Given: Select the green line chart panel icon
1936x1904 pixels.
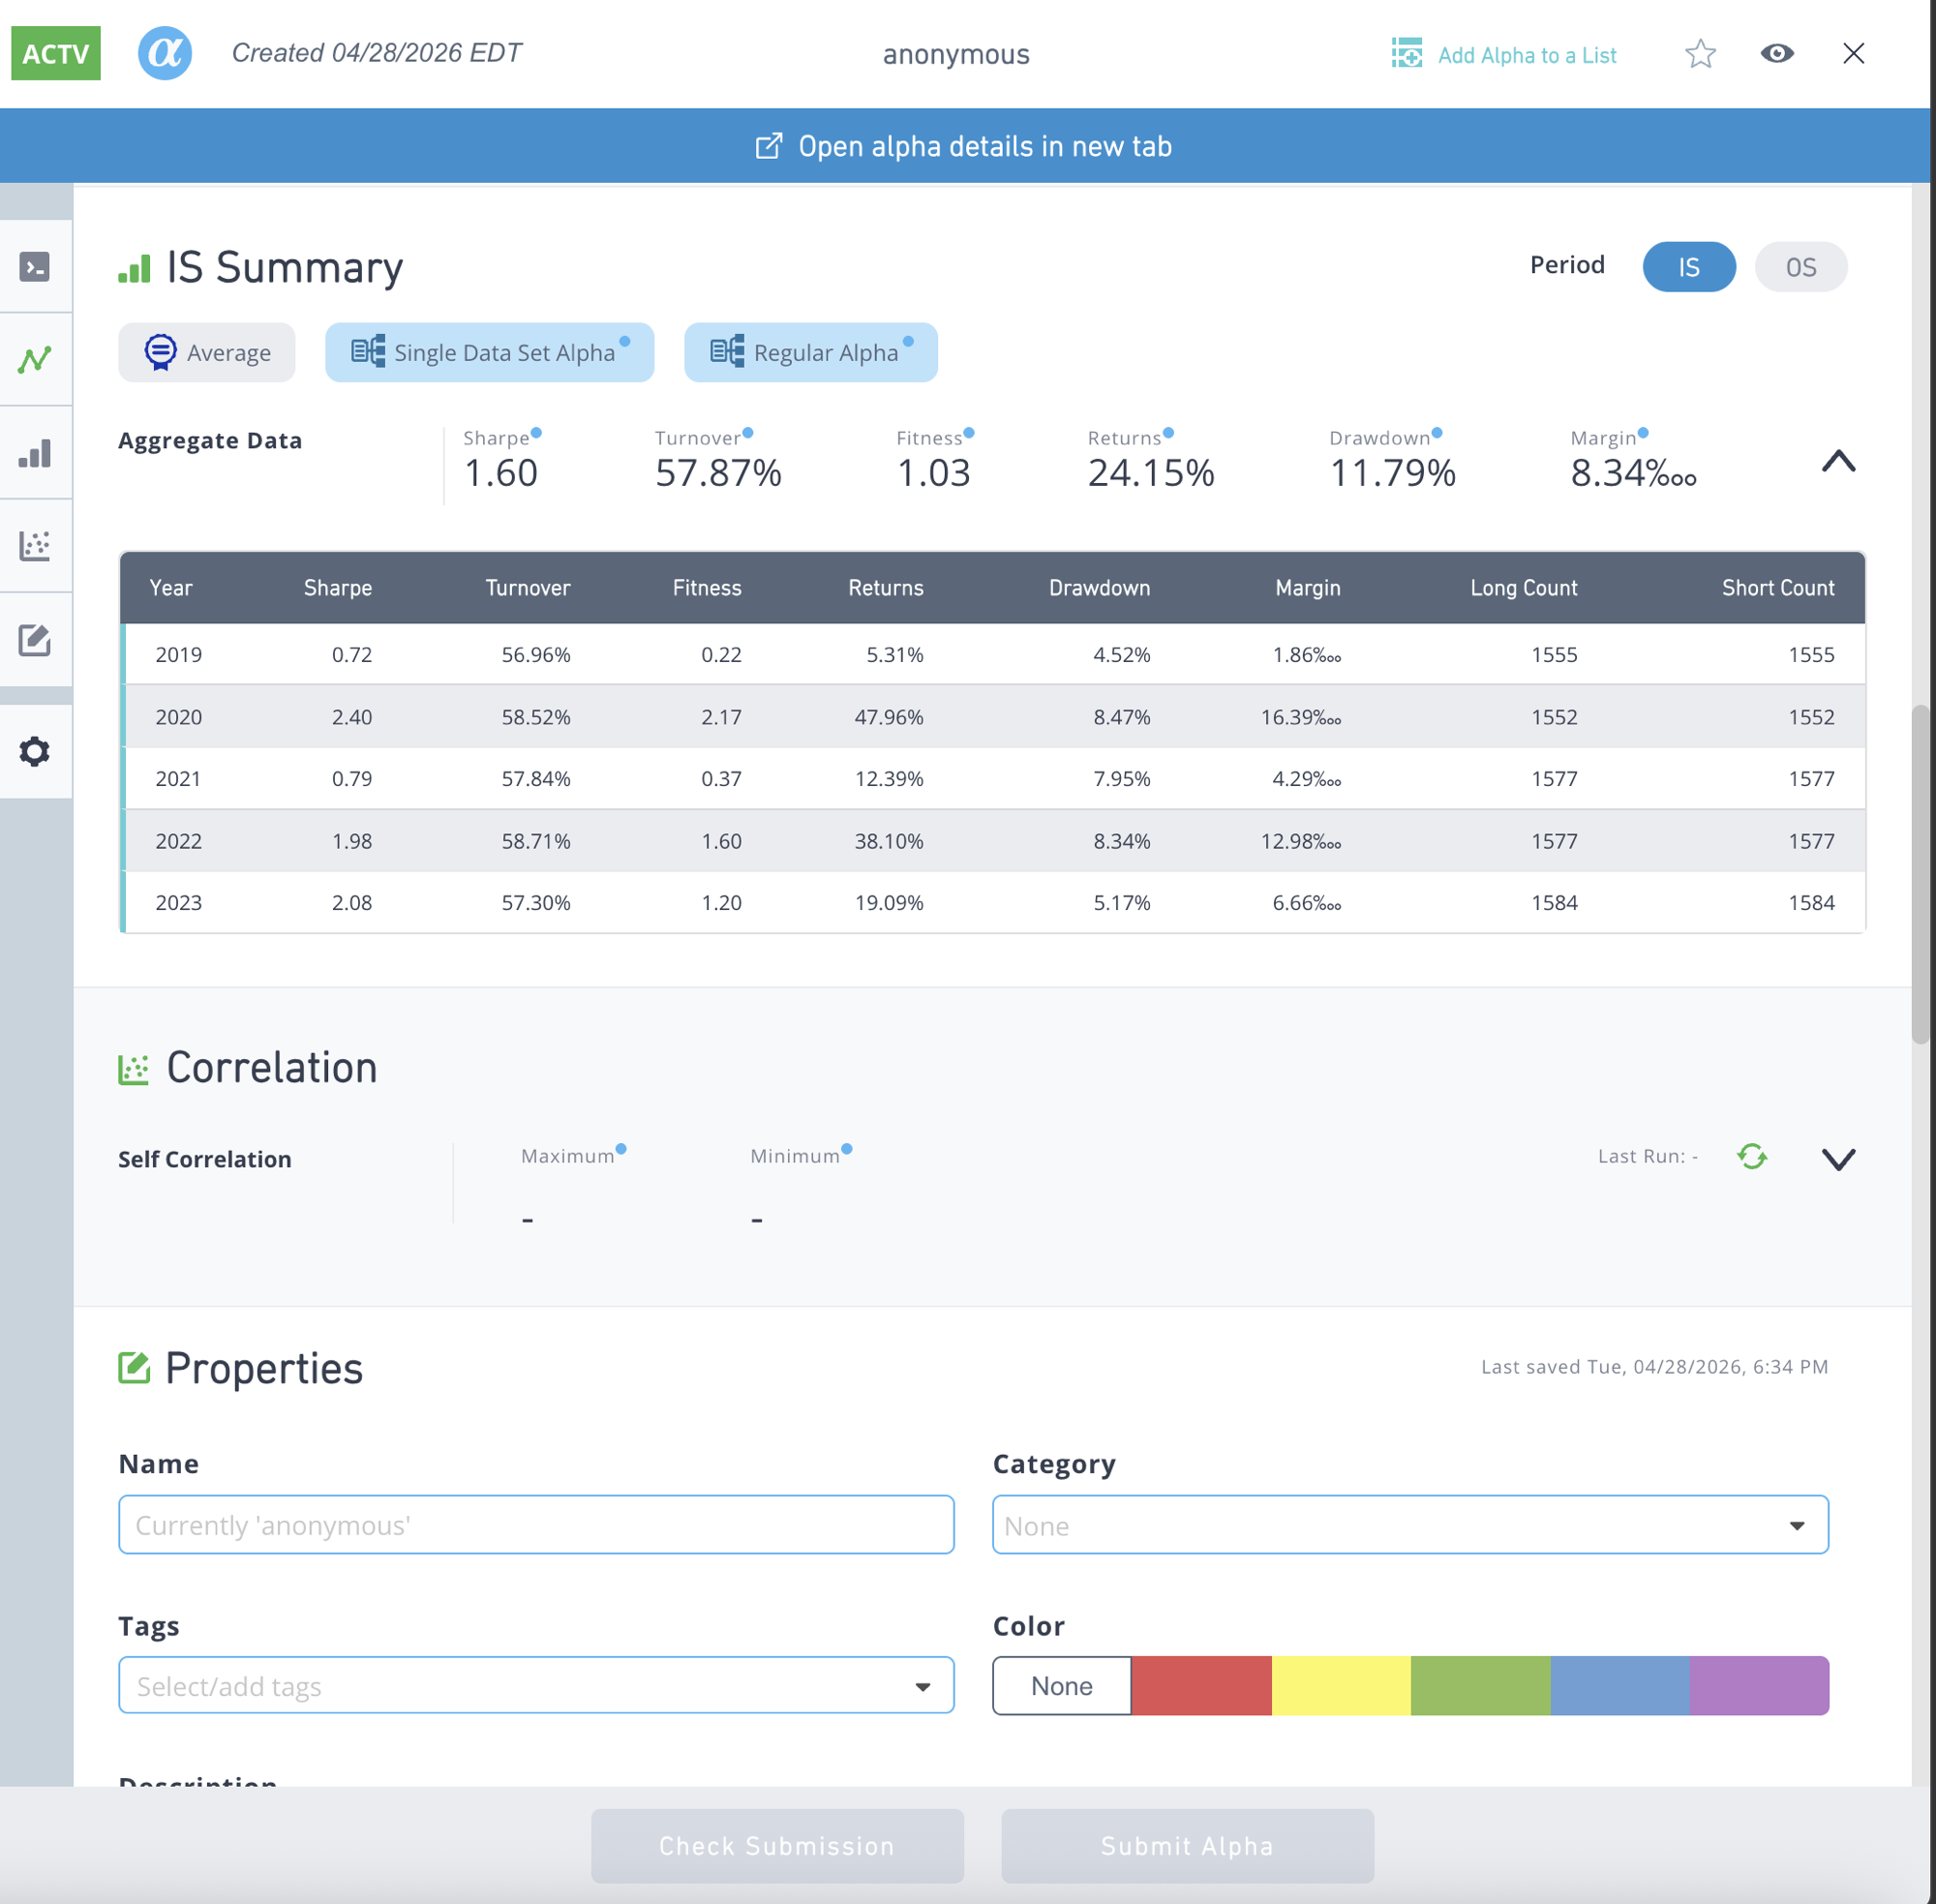Looking at the screenshot, I should (x=36, y=359).
